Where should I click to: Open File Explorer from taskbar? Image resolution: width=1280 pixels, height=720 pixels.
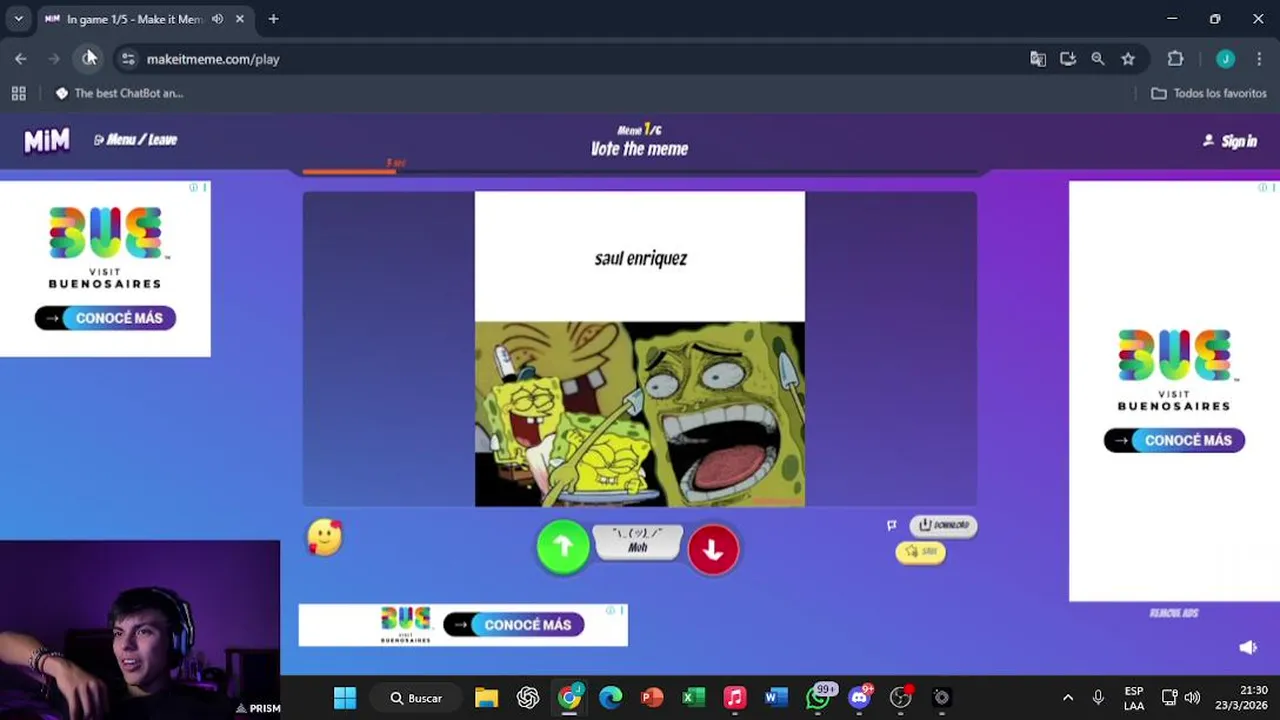pos(486,698)
